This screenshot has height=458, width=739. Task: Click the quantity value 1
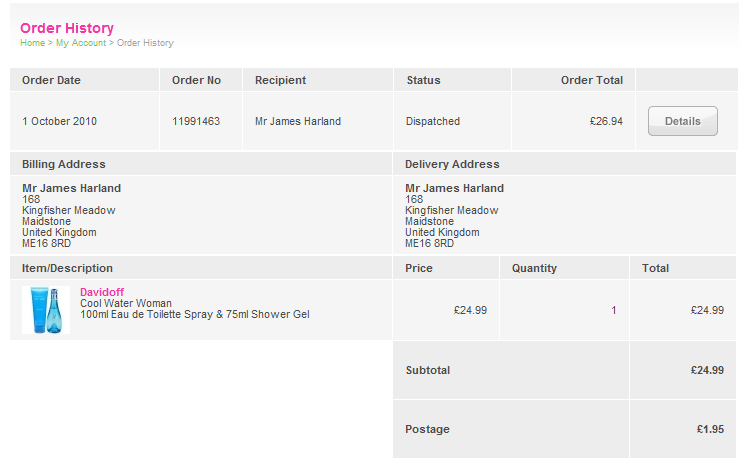[614, 310]
